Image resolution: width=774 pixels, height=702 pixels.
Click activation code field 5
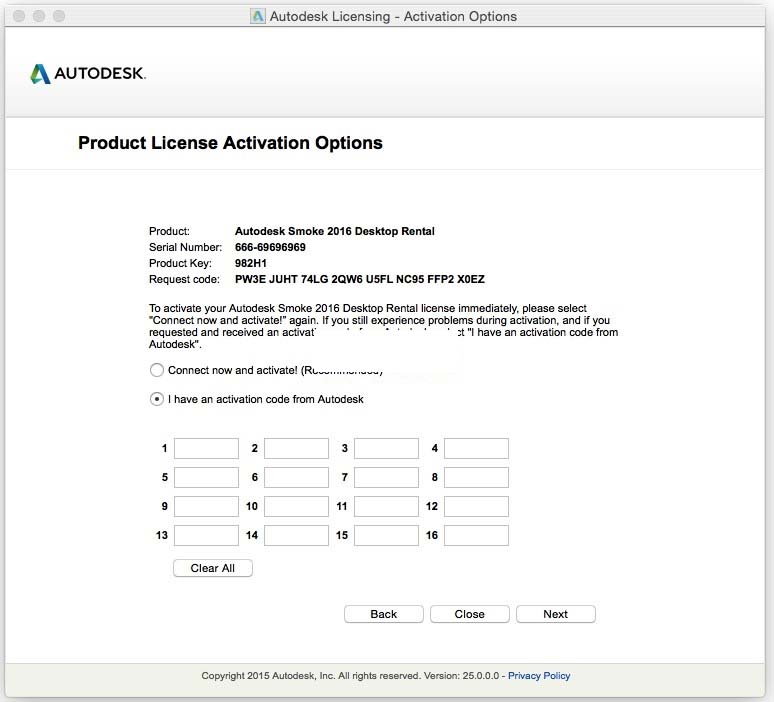[206, 477]
